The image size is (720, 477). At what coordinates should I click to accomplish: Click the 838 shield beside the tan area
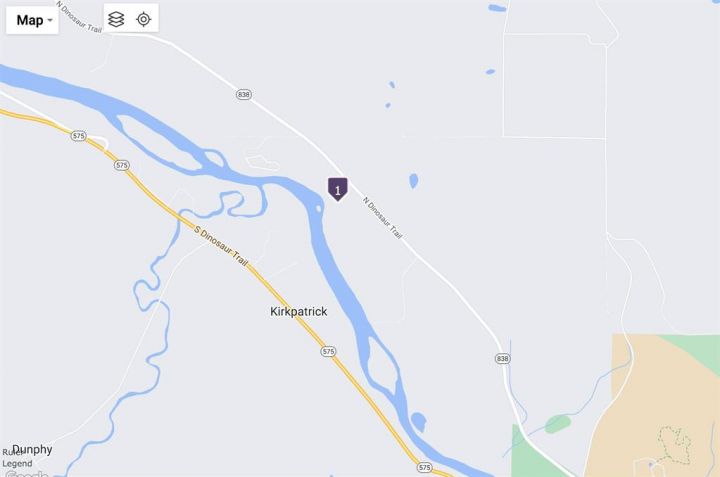pyautogui.click(x=502, y=359)
